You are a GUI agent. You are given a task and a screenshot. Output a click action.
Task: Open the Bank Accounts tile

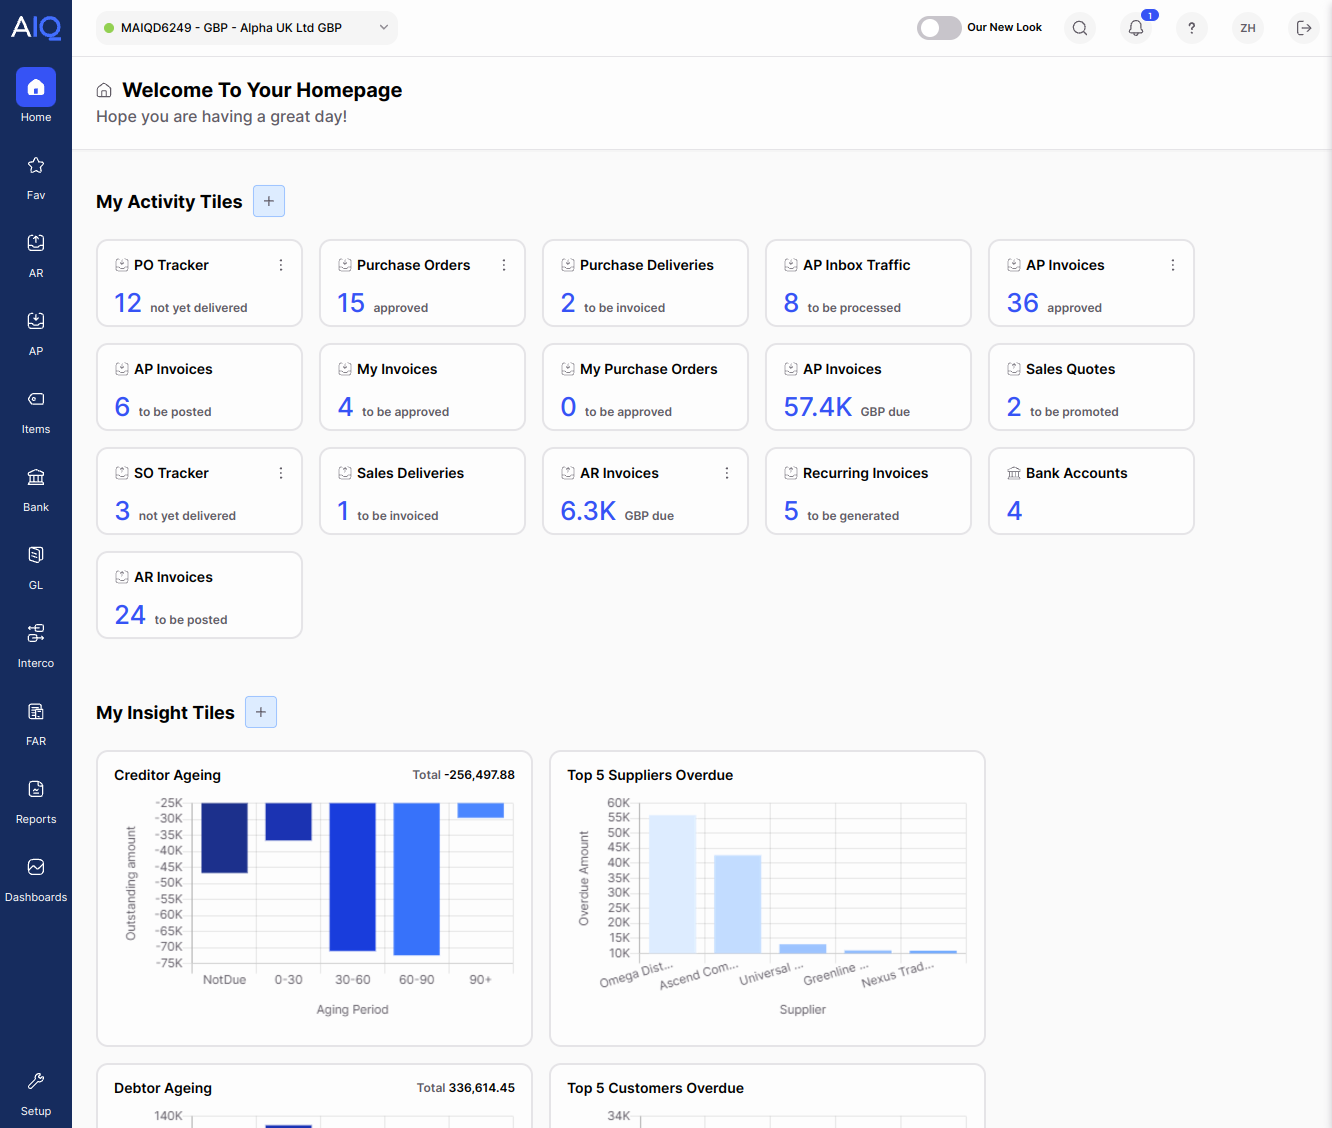click(1091, 491)
